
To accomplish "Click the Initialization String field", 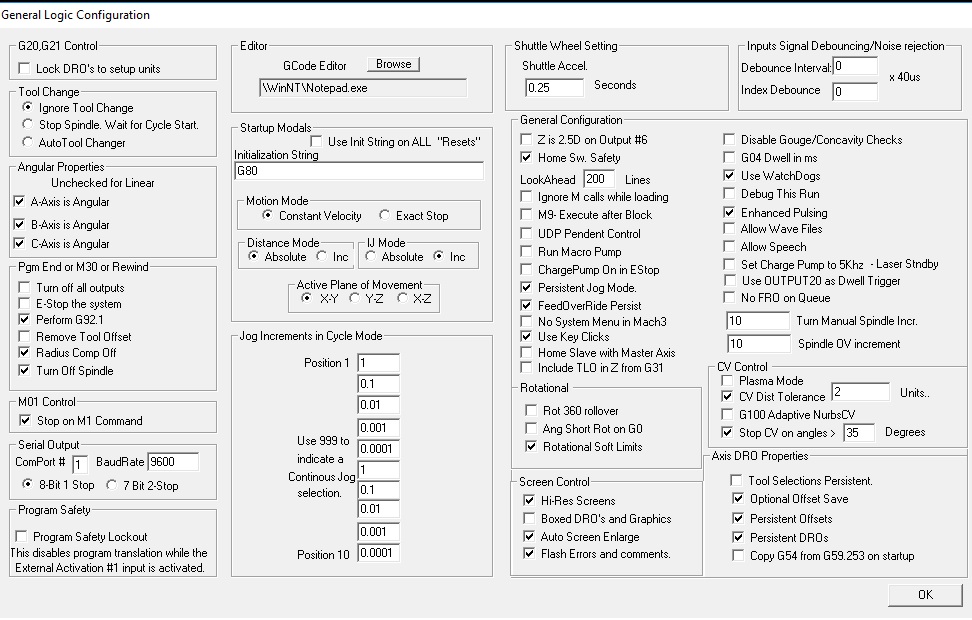I will (x=359, y=171).
